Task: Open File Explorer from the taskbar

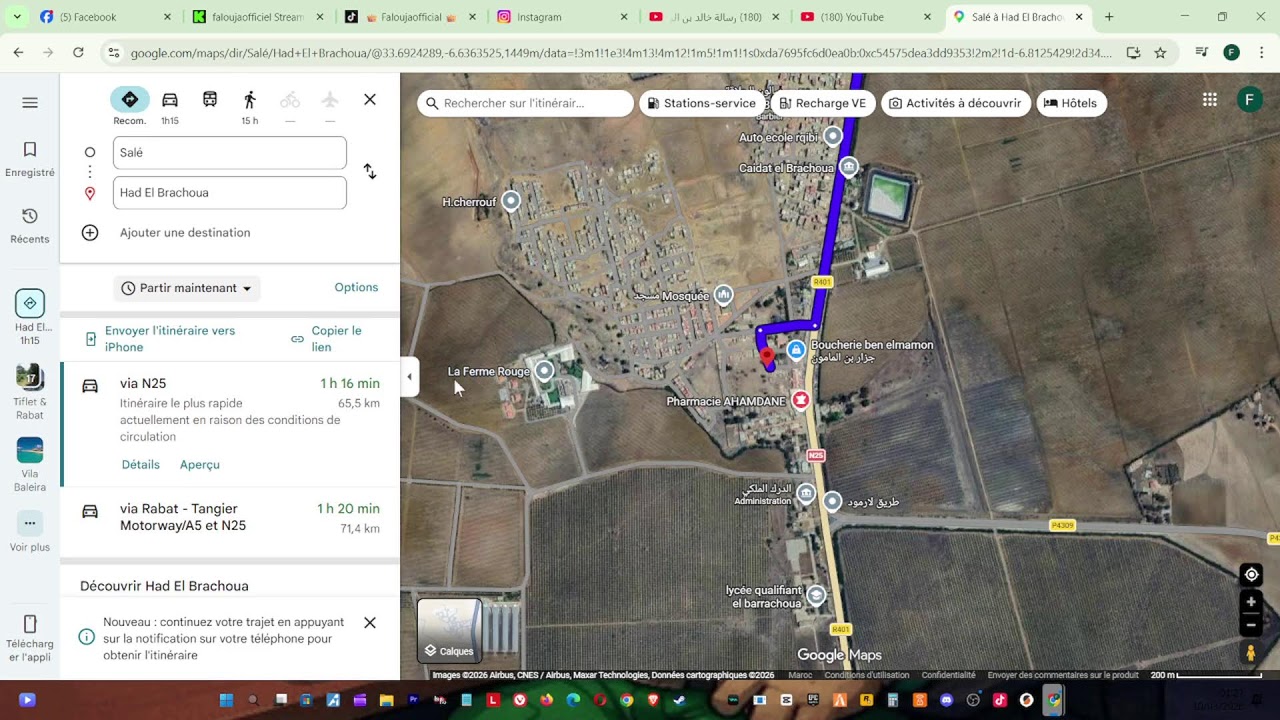Action: pyautogui.click(x=386, y=700)
